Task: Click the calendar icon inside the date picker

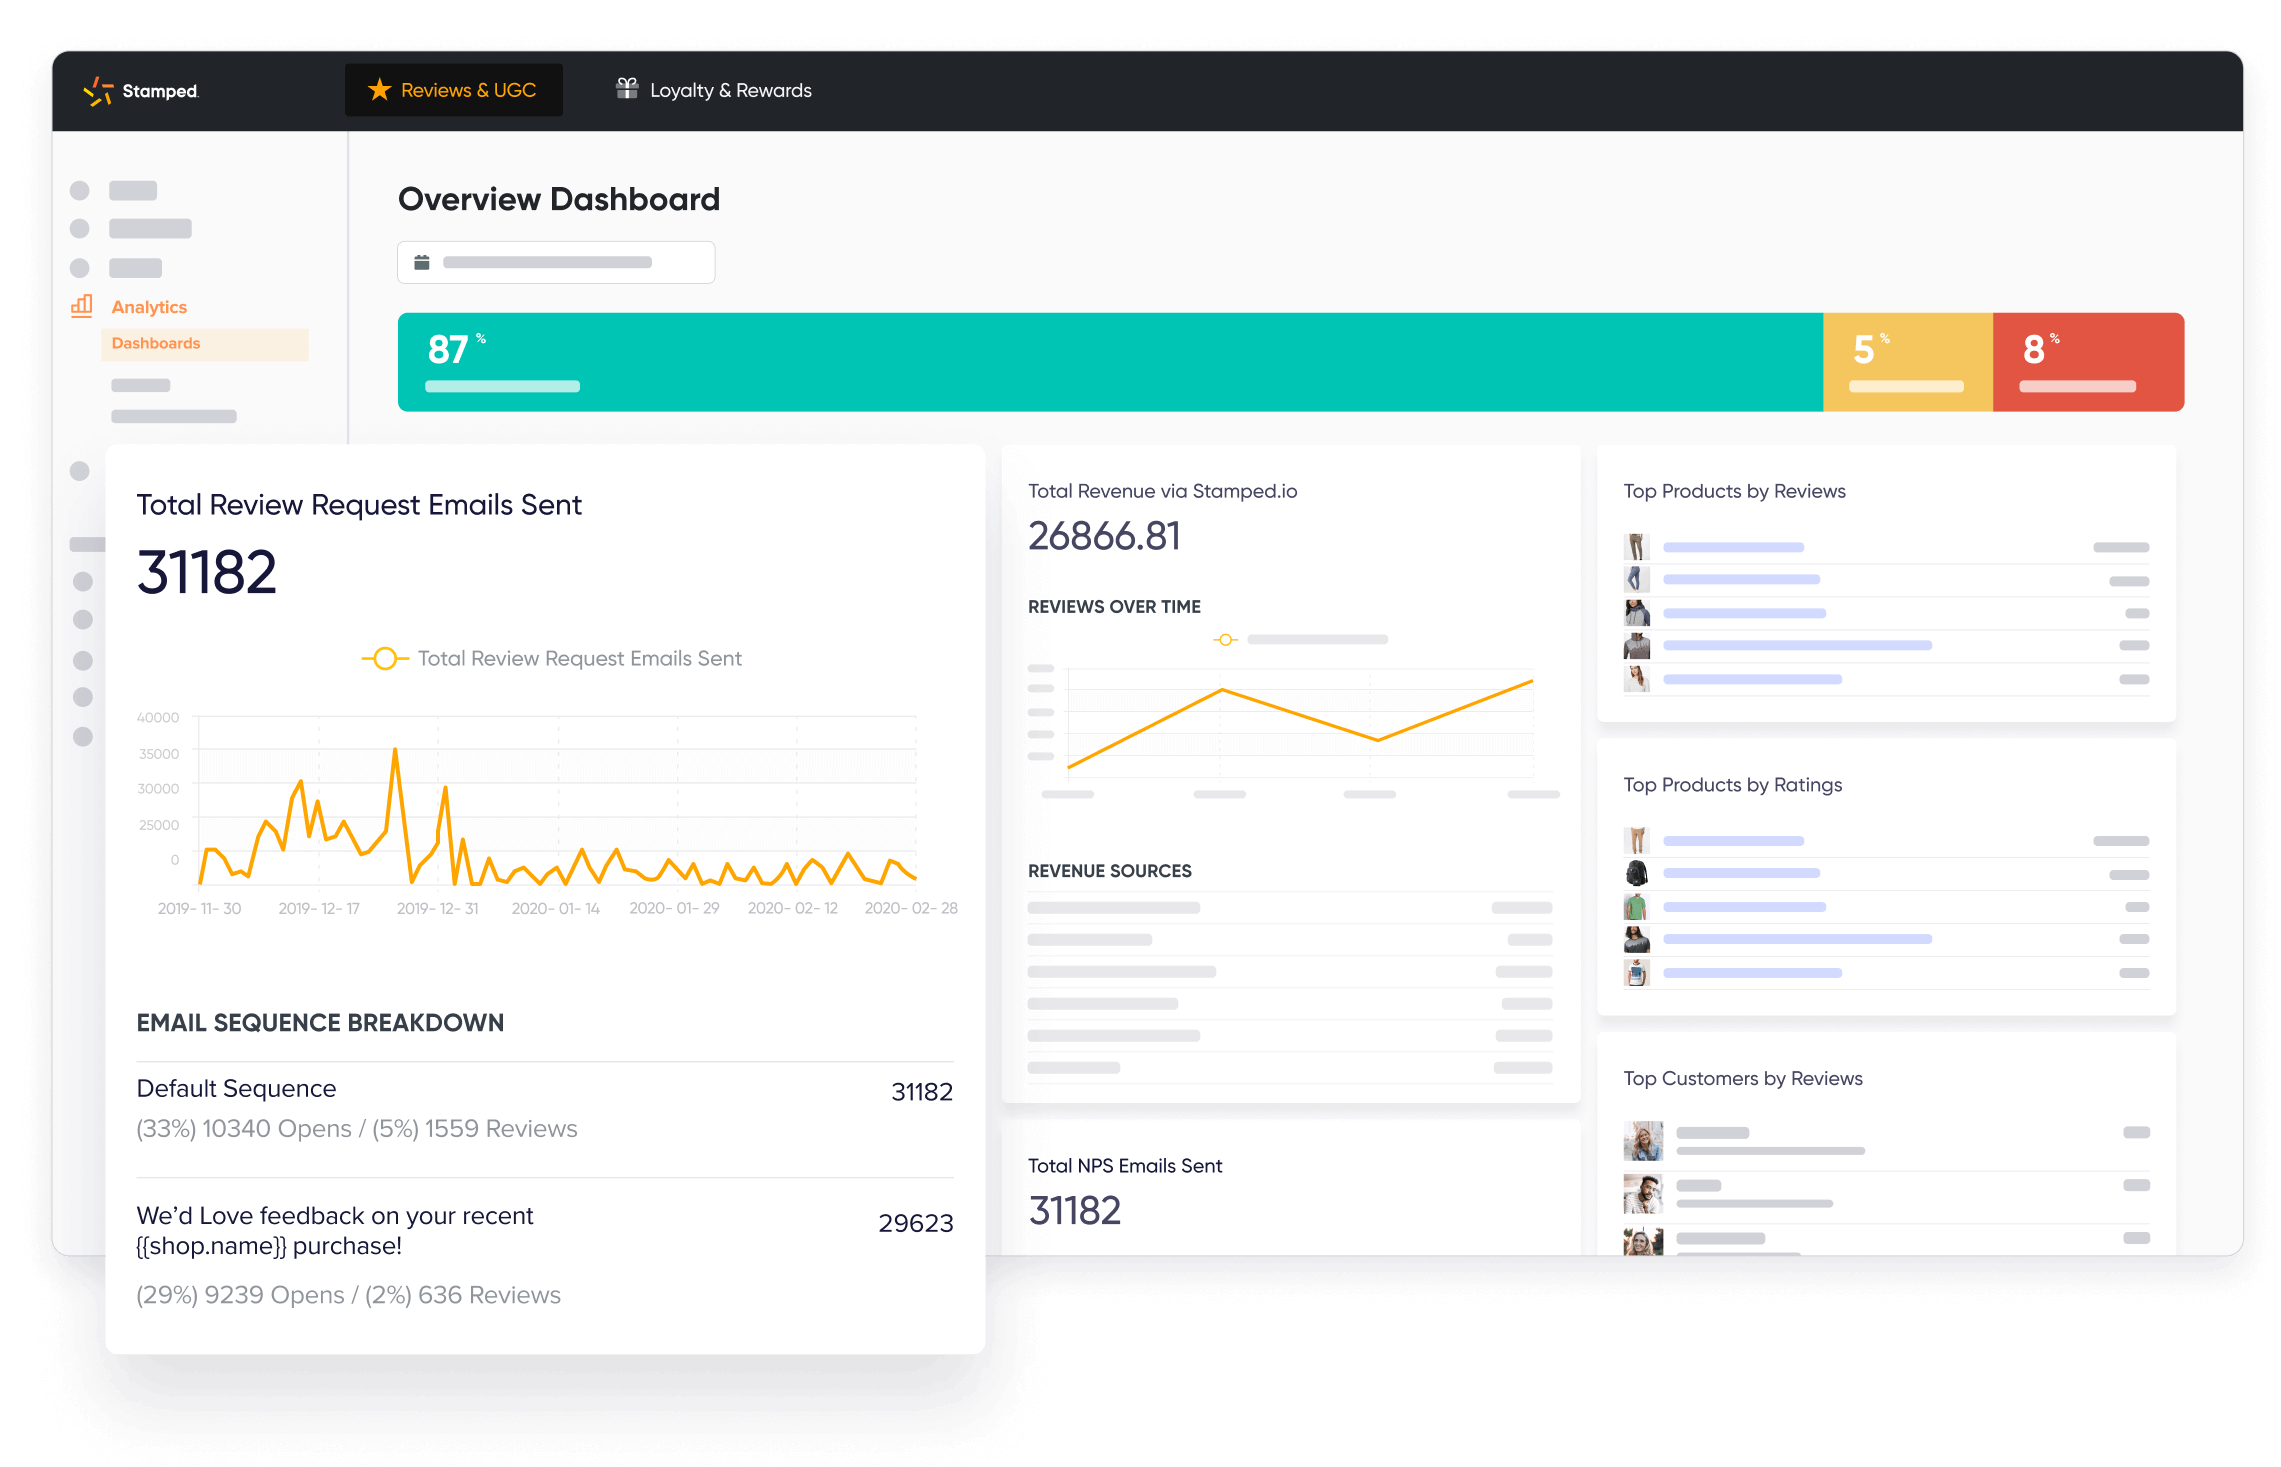Action: 424,261
